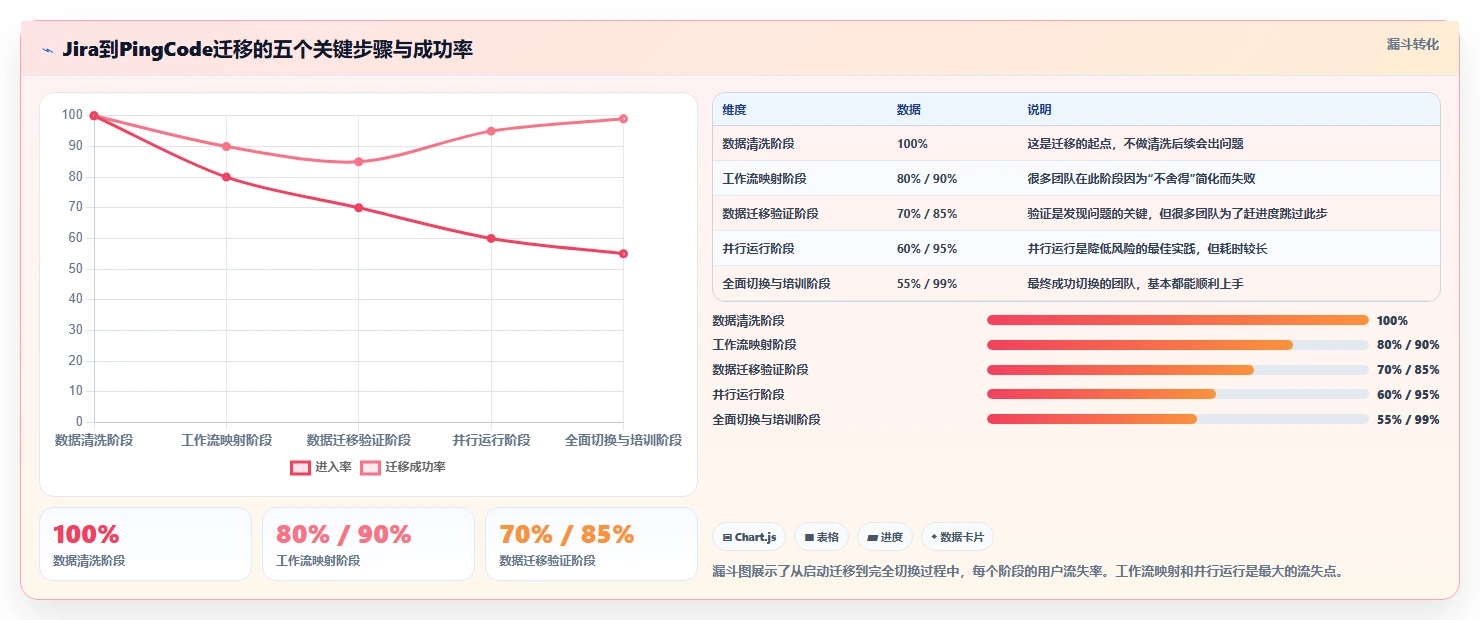This screenshot has width=1480, height=620.
Task: Click the 迁移成功率 point at 并行运行阶段 (95)
Action: click(491, 131)
